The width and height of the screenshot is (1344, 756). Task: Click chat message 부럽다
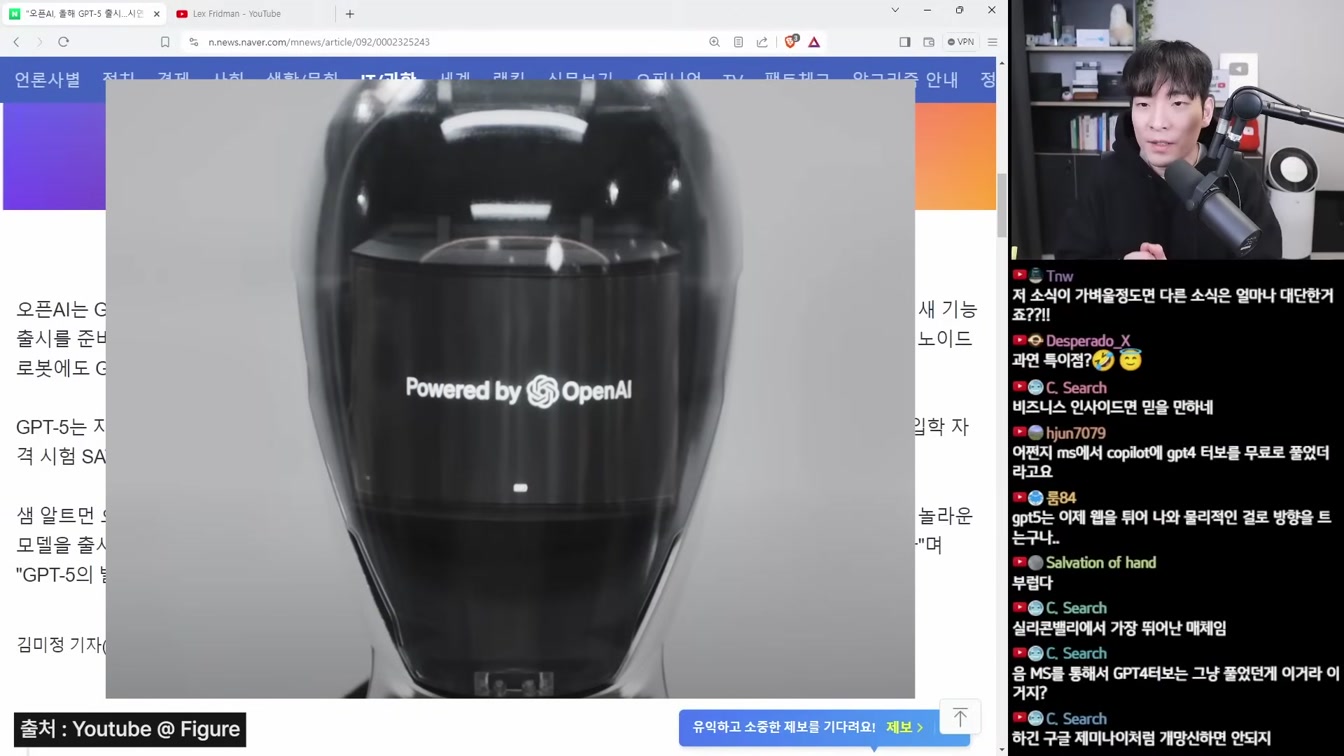pos(1032,582)
